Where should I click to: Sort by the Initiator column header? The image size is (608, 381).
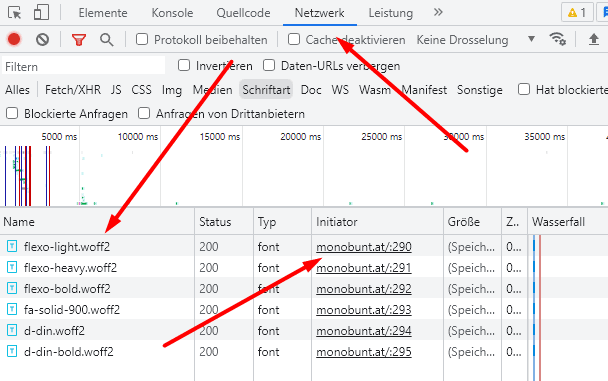click(377, 222)
